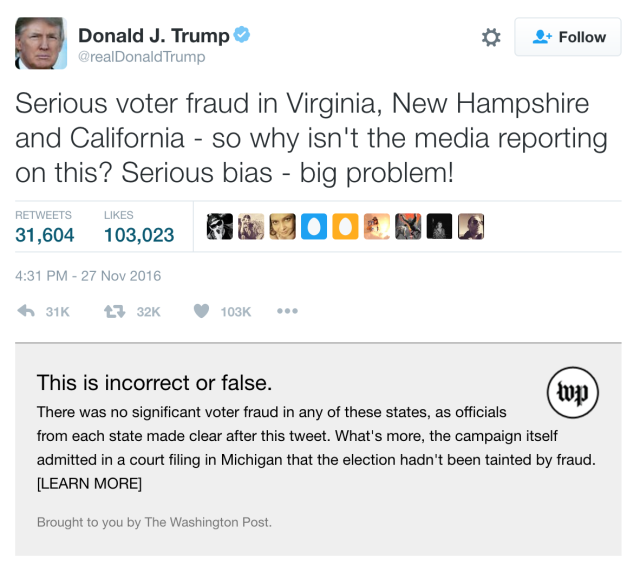Click the orange egg avatar

(345, 227)
